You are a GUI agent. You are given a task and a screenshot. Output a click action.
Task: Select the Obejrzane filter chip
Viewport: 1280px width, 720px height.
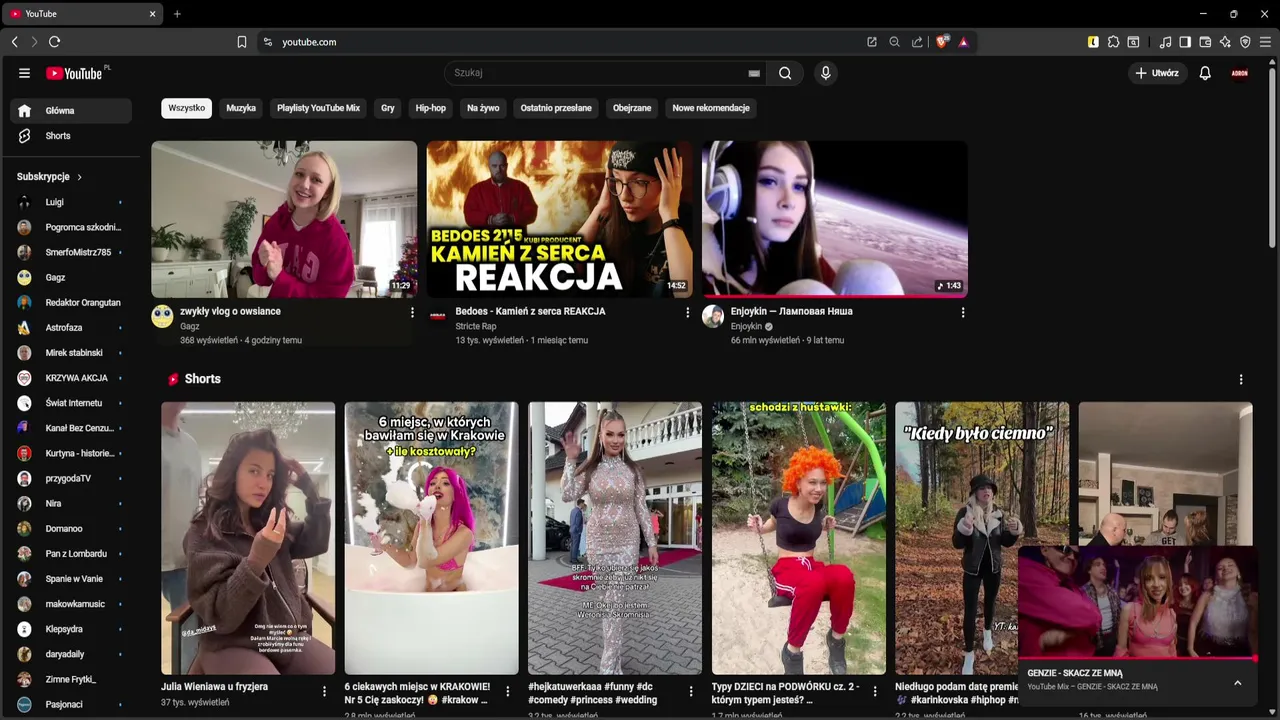632,108
